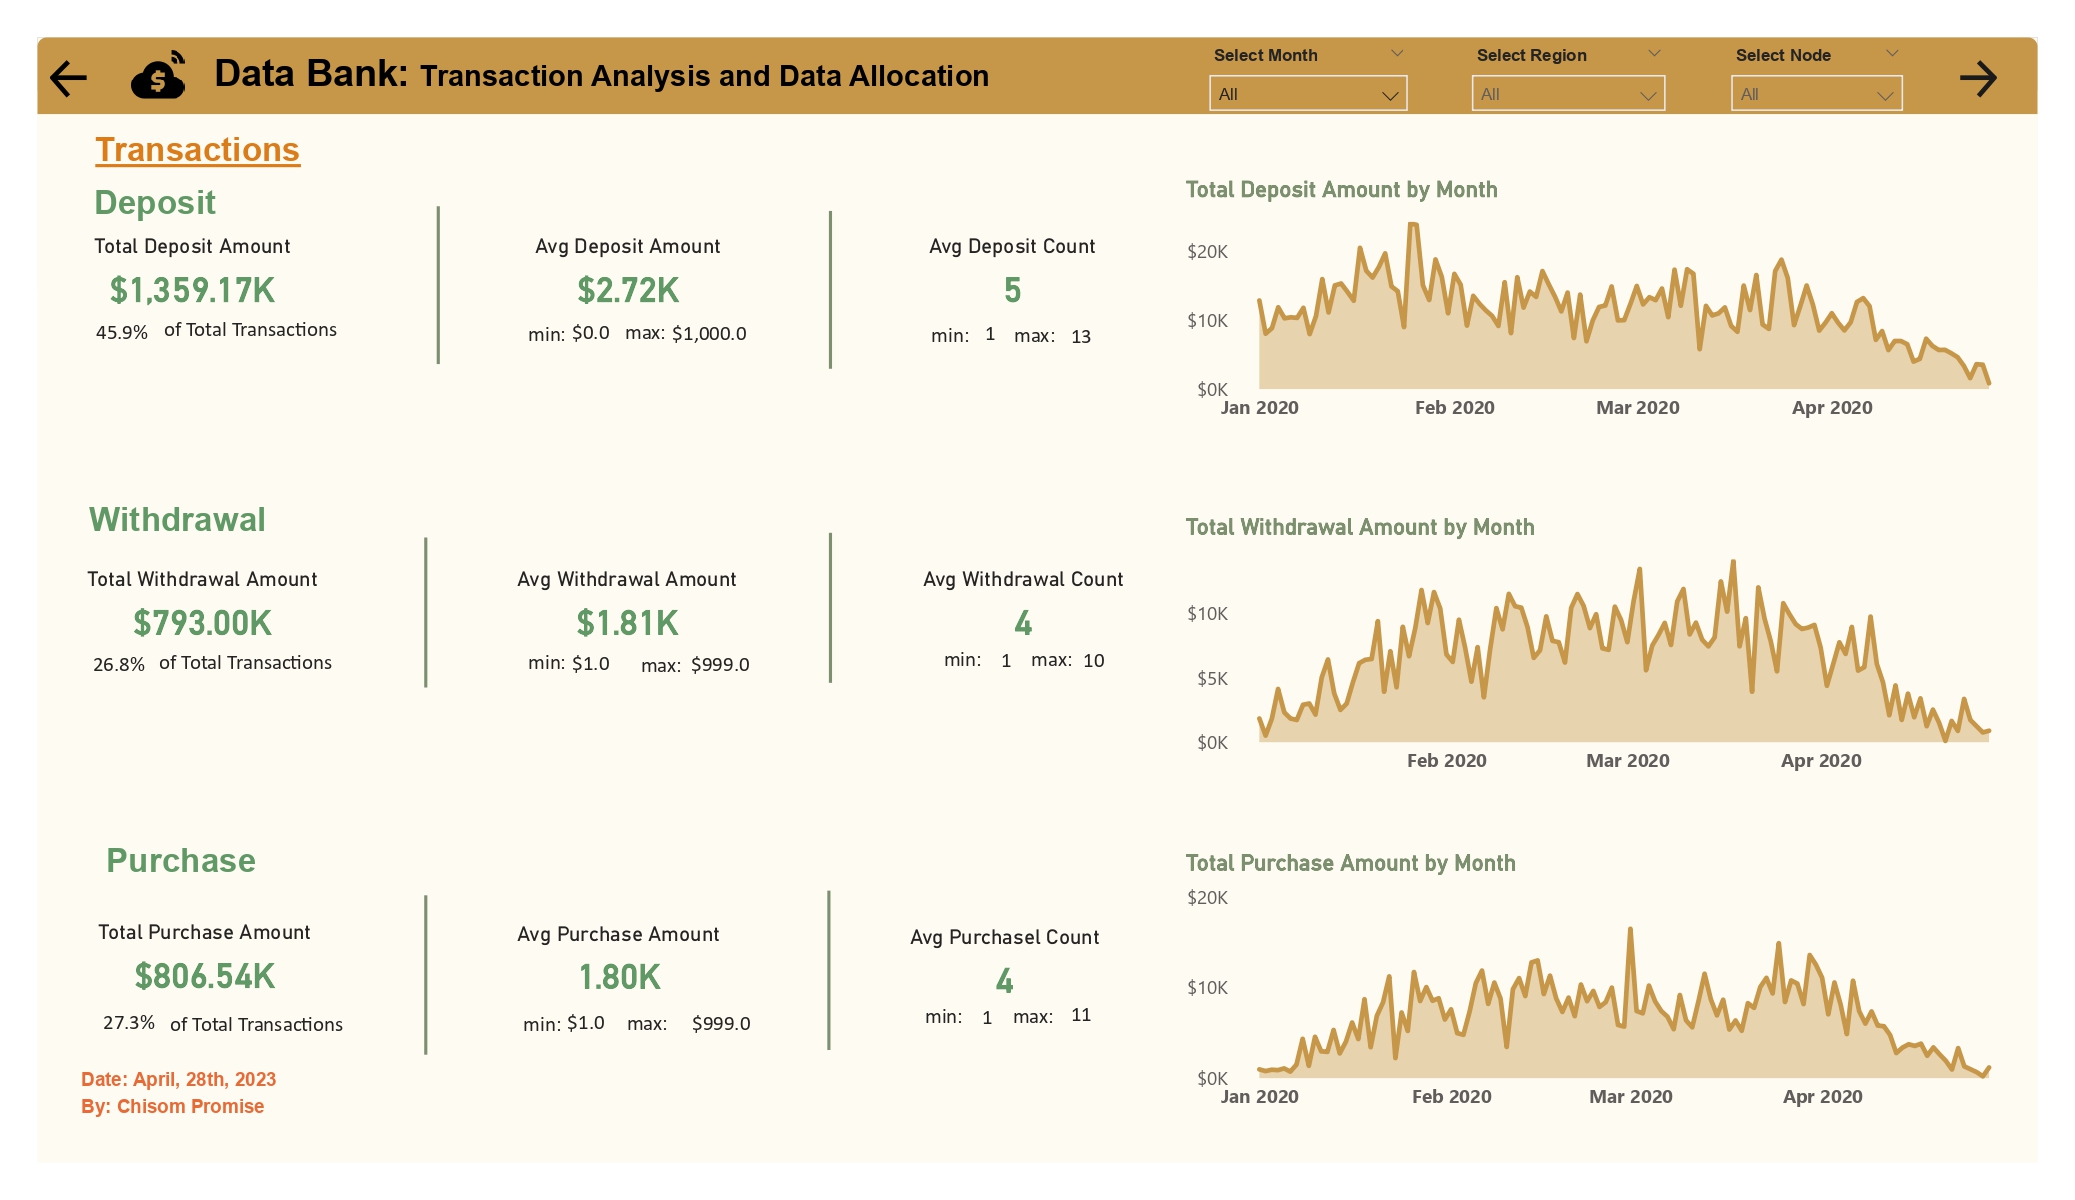Click small chevron beside Select Month header
Screen dimensions: 2075x1200
tap(1397, 54)
